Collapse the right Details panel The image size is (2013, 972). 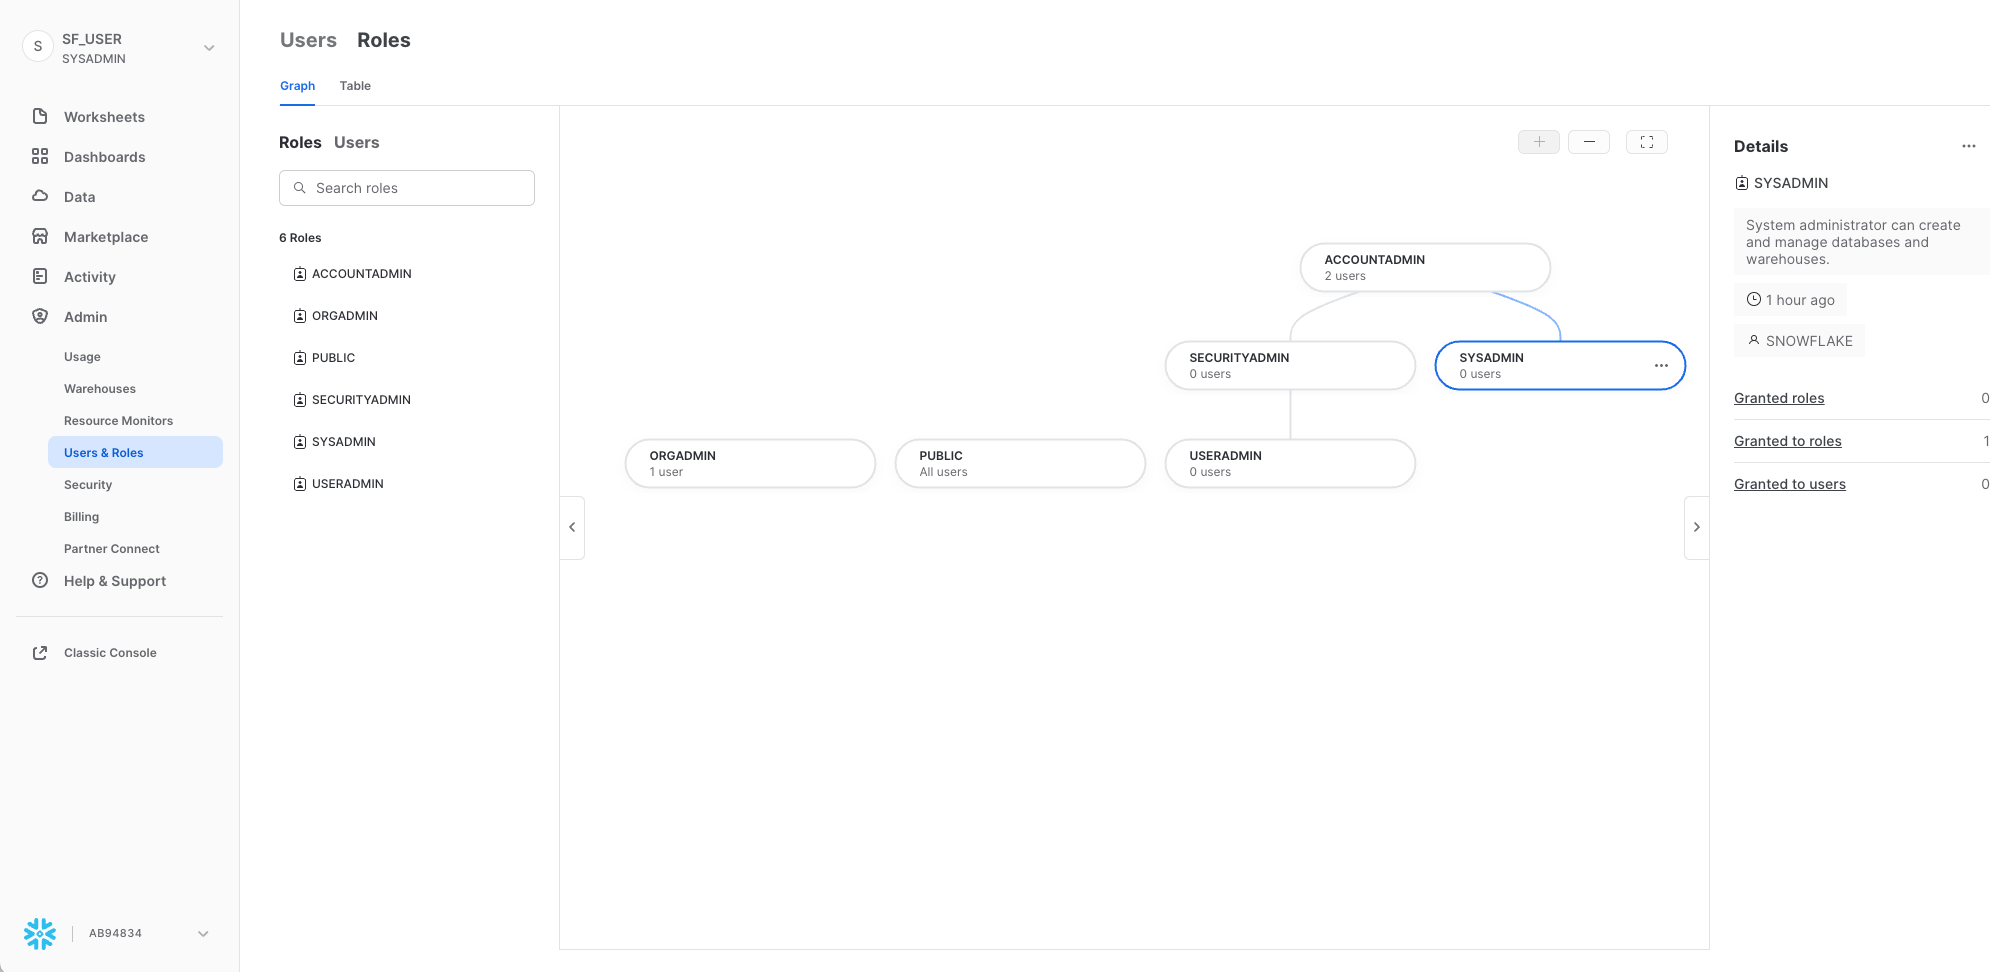pos(1696,527)
